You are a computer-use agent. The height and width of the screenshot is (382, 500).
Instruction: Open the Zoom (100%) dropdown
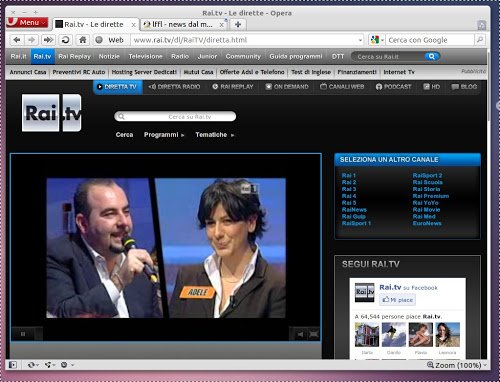(458, 365)
